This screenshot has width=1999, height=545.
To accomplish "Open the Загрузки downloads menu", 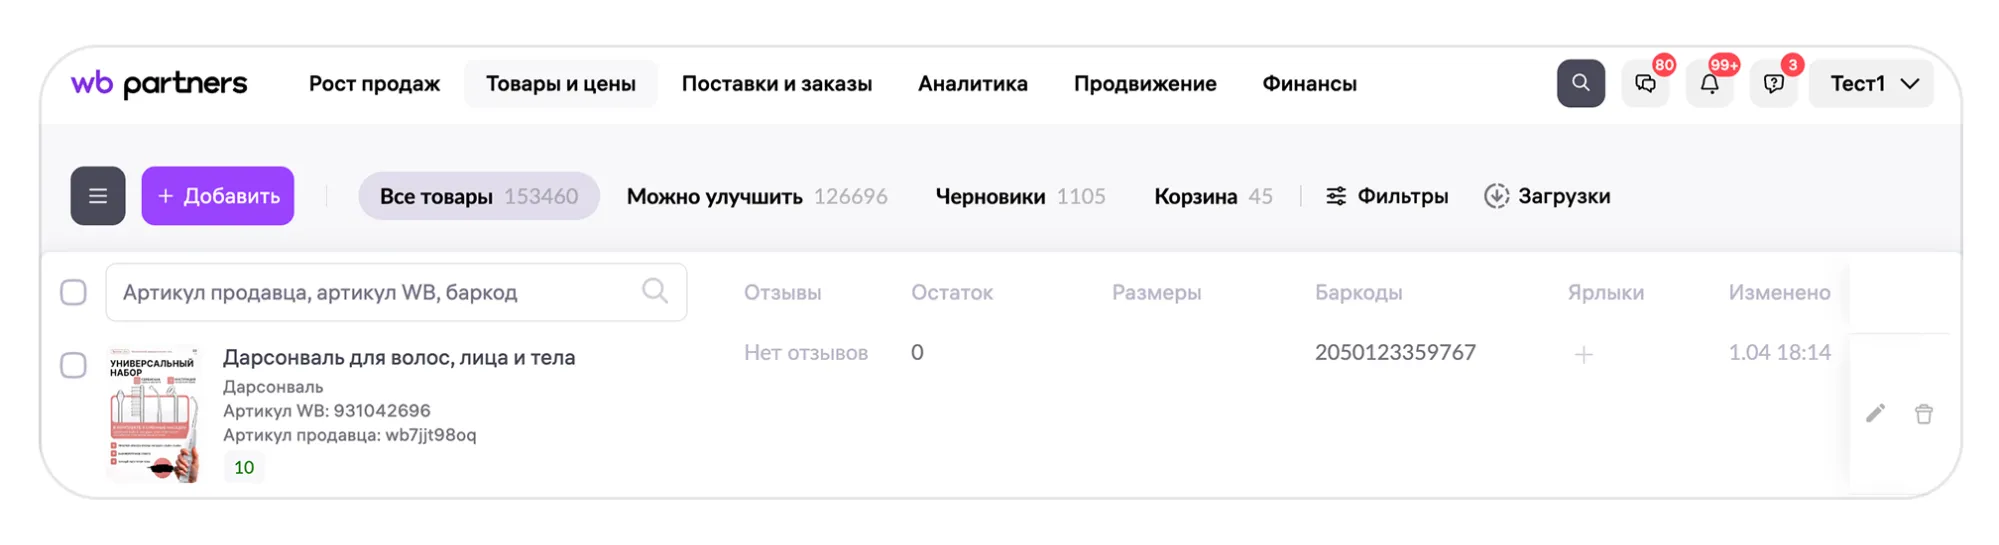I will pyautogui.click(x=1547, y=196).
